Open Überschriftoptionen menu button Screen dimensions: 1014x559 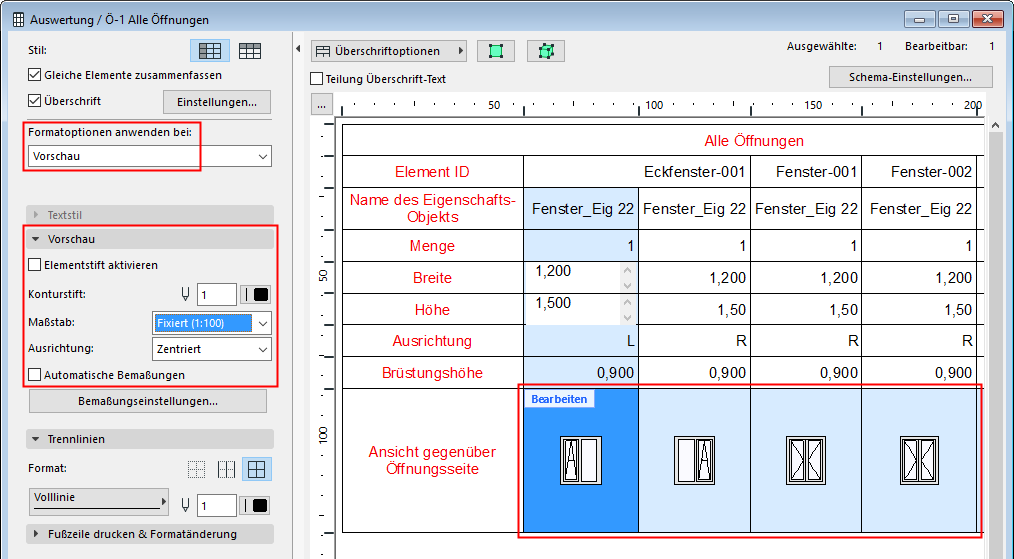tap(389, 51)
